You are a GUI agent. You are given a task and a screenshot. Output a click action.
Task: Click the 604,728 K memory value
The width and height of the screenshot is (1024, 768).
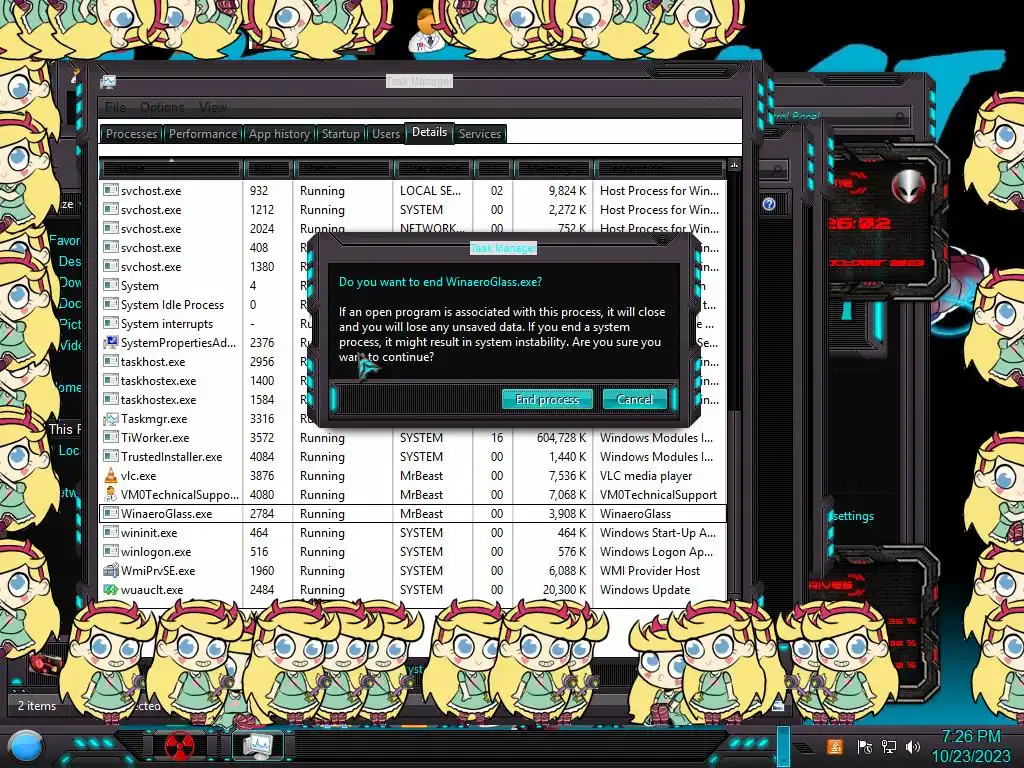[561, 438]
